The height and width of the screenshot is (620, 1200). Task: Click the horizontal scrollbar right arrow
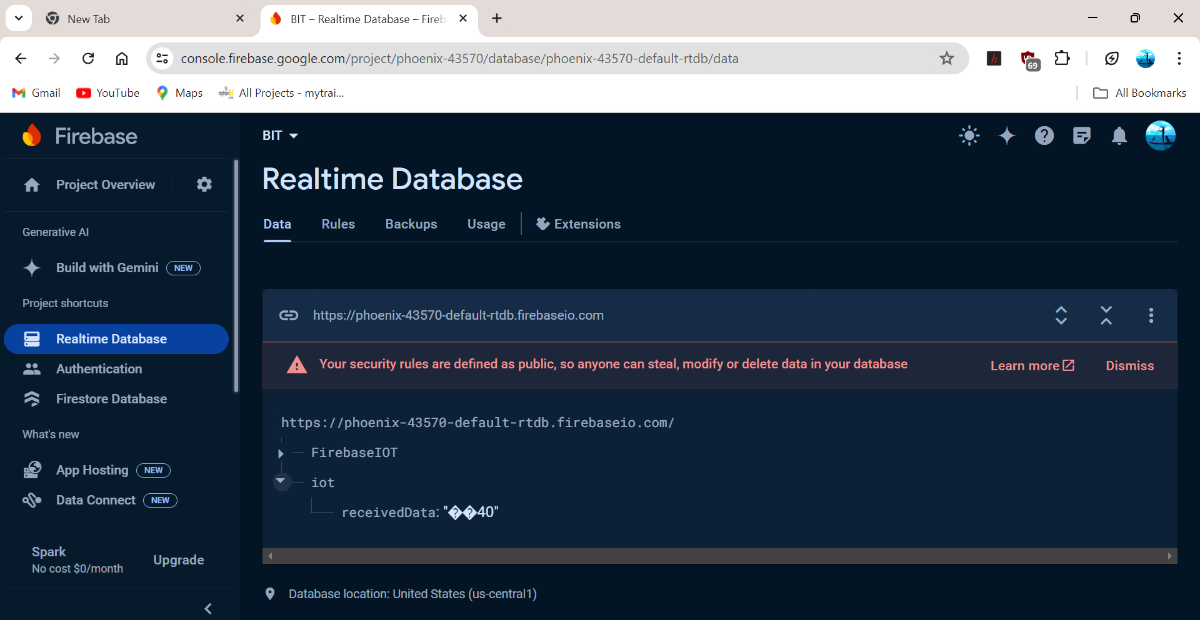coord(1171,556)
